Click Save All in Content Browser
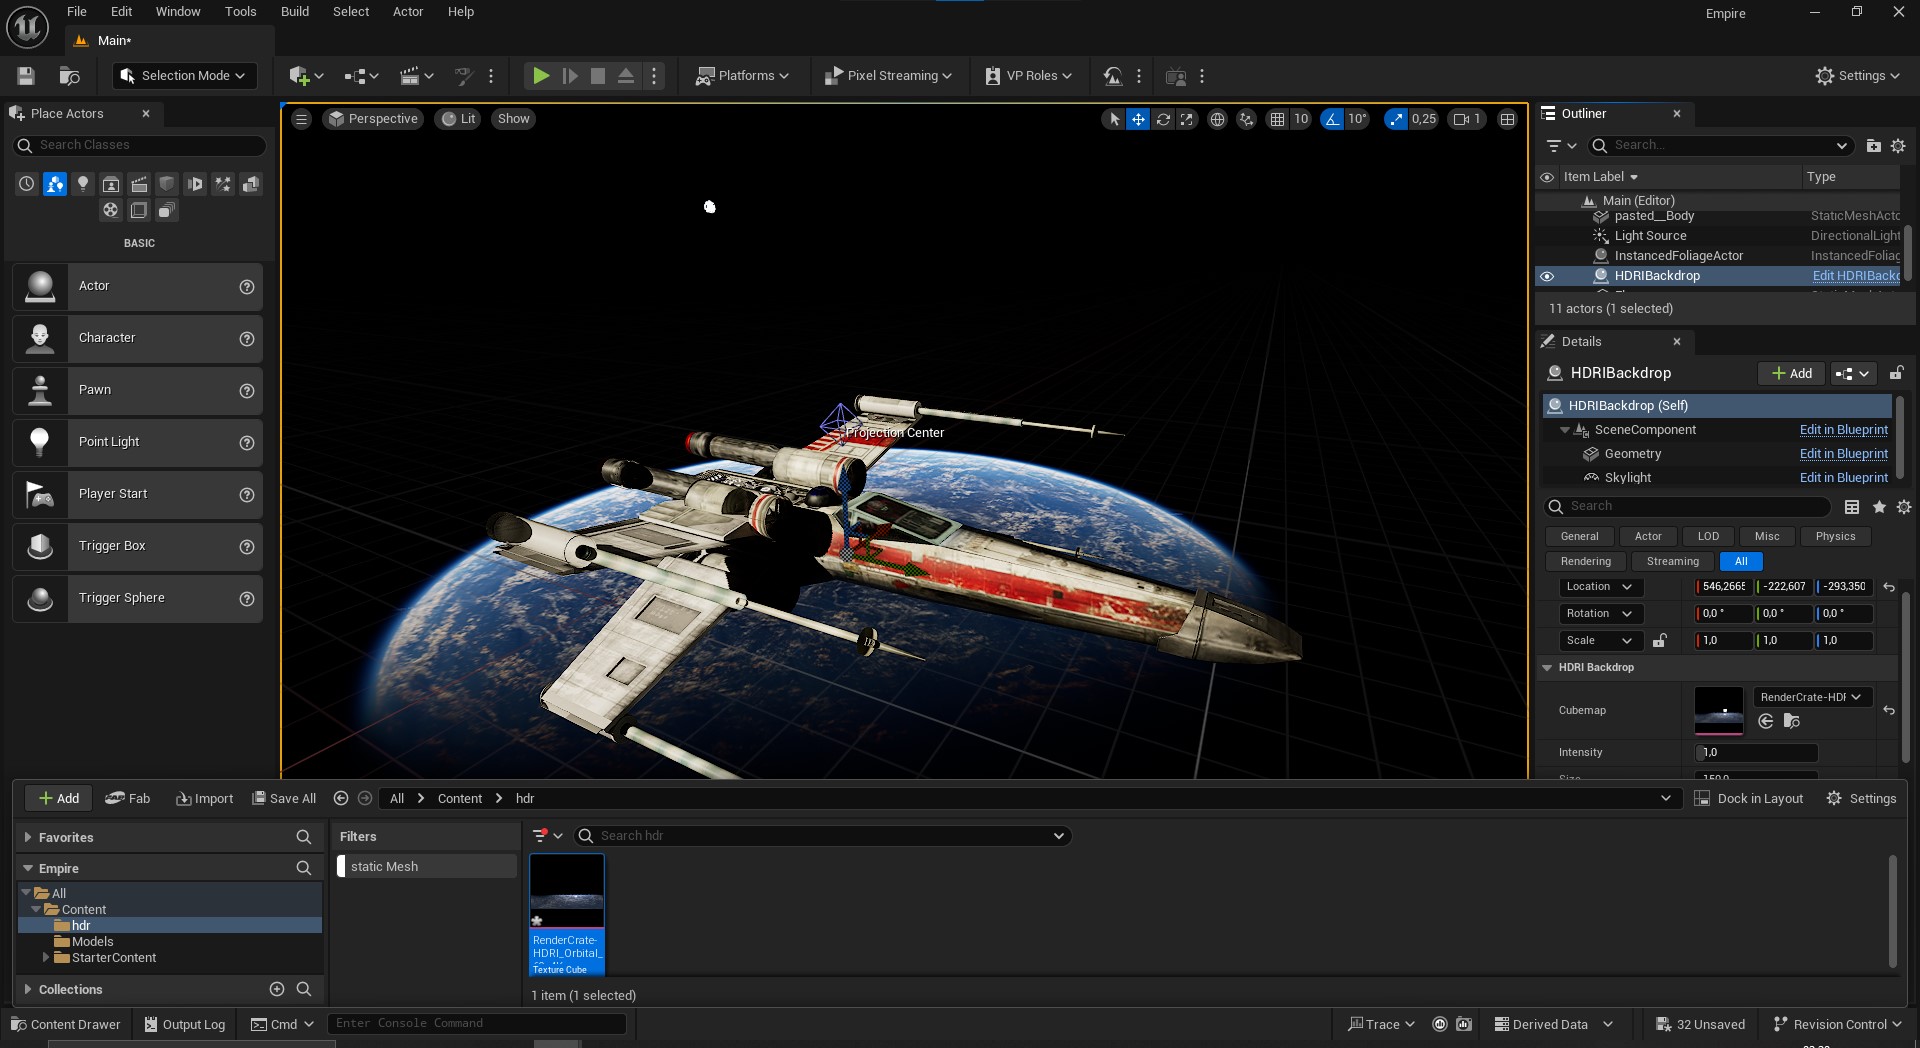The image size is (1920, 1048). coord(284,798)
